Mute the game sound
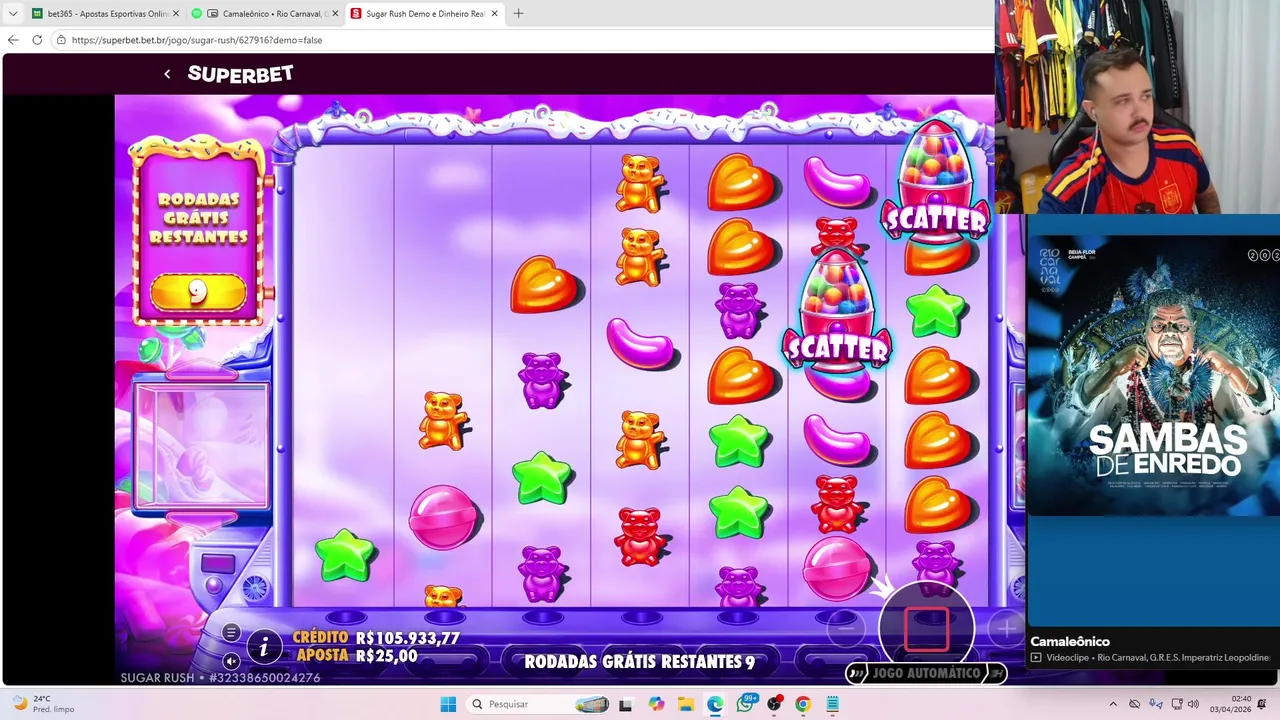The width and height of the screenshot is (1280, 720). point(231,661)
